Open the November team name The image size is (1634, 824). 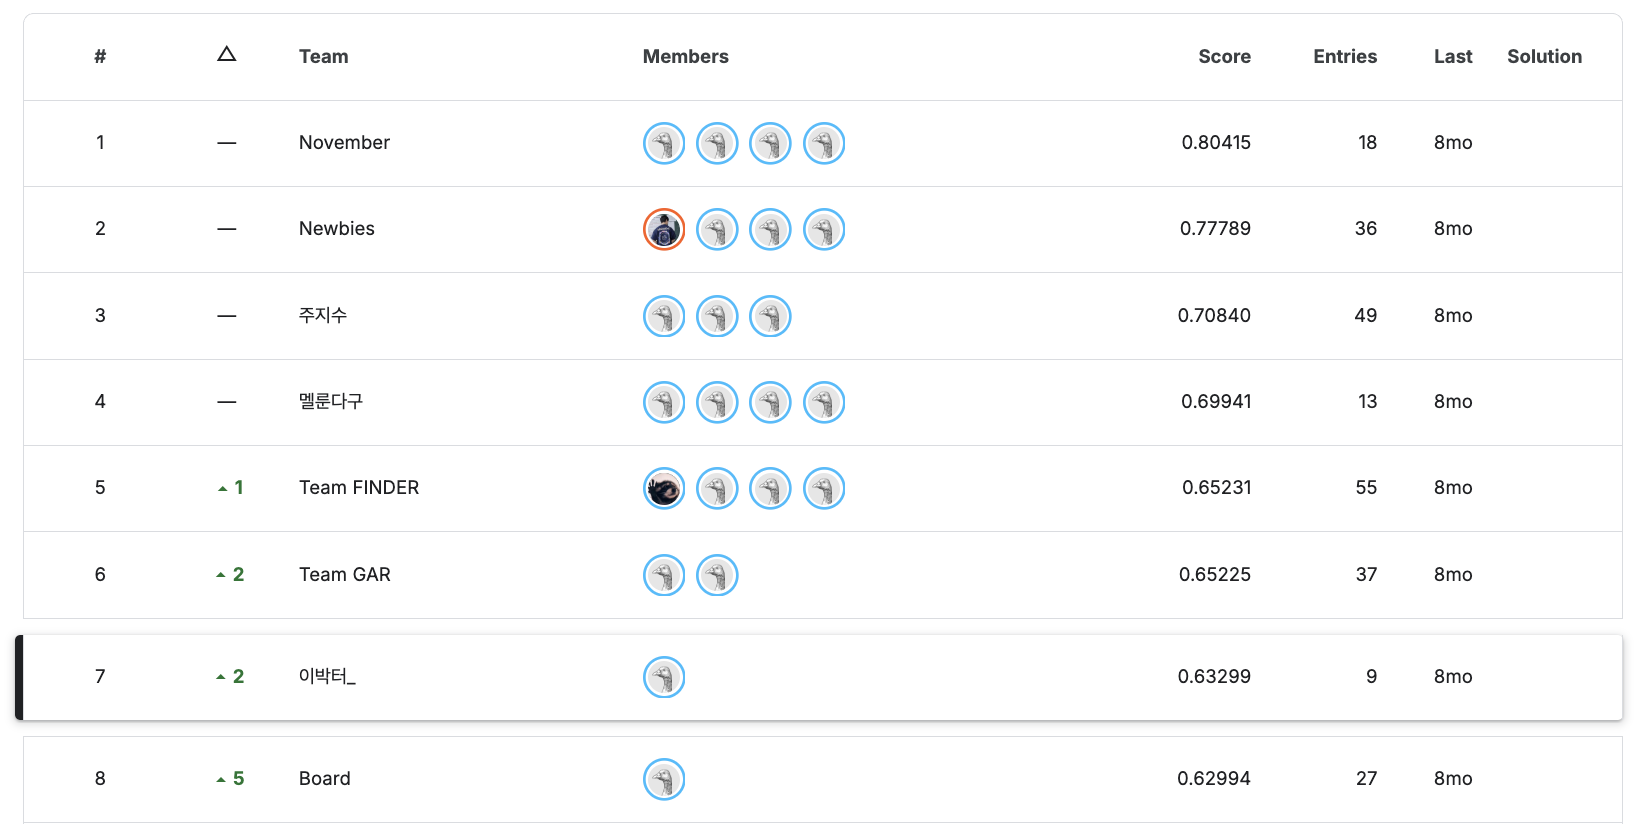click(x=344, y=143)
